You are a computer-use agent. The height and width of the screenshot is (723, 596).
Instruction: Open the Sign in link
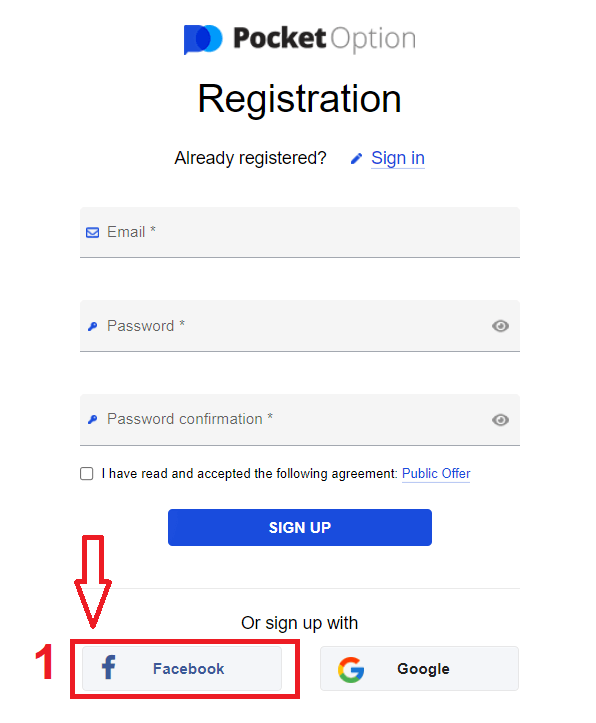[398, 158]
